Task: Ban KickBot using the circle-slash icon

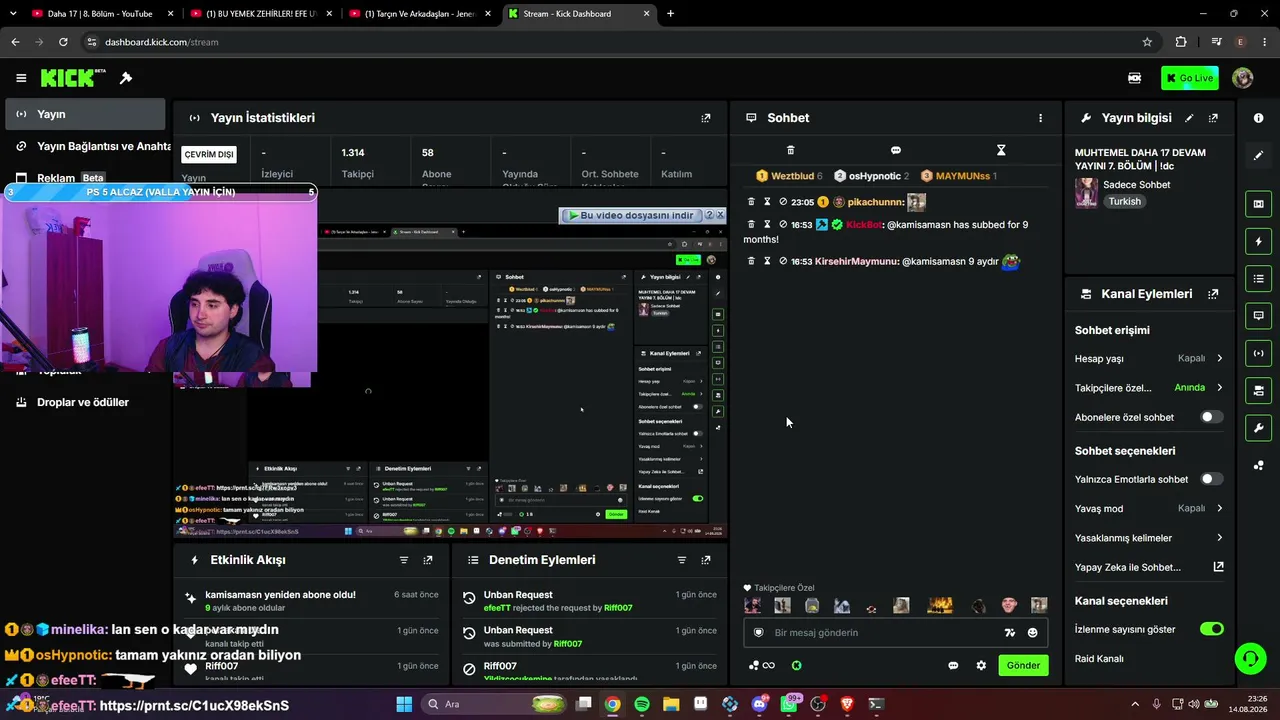Action: click(x=783, y=225)
